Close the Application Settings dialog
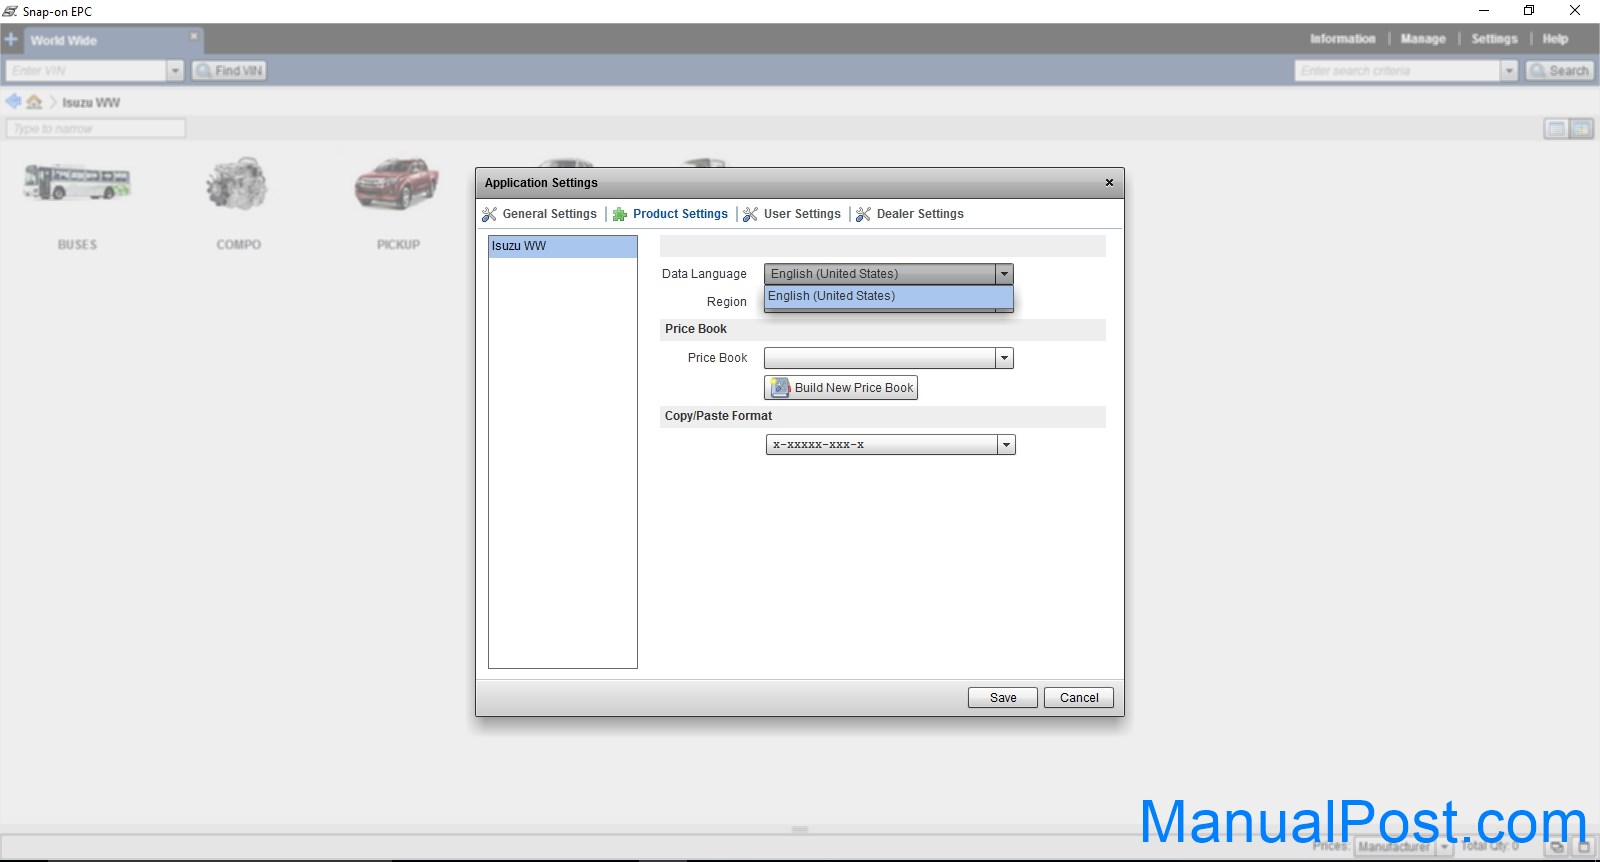 coord(1109,183)
